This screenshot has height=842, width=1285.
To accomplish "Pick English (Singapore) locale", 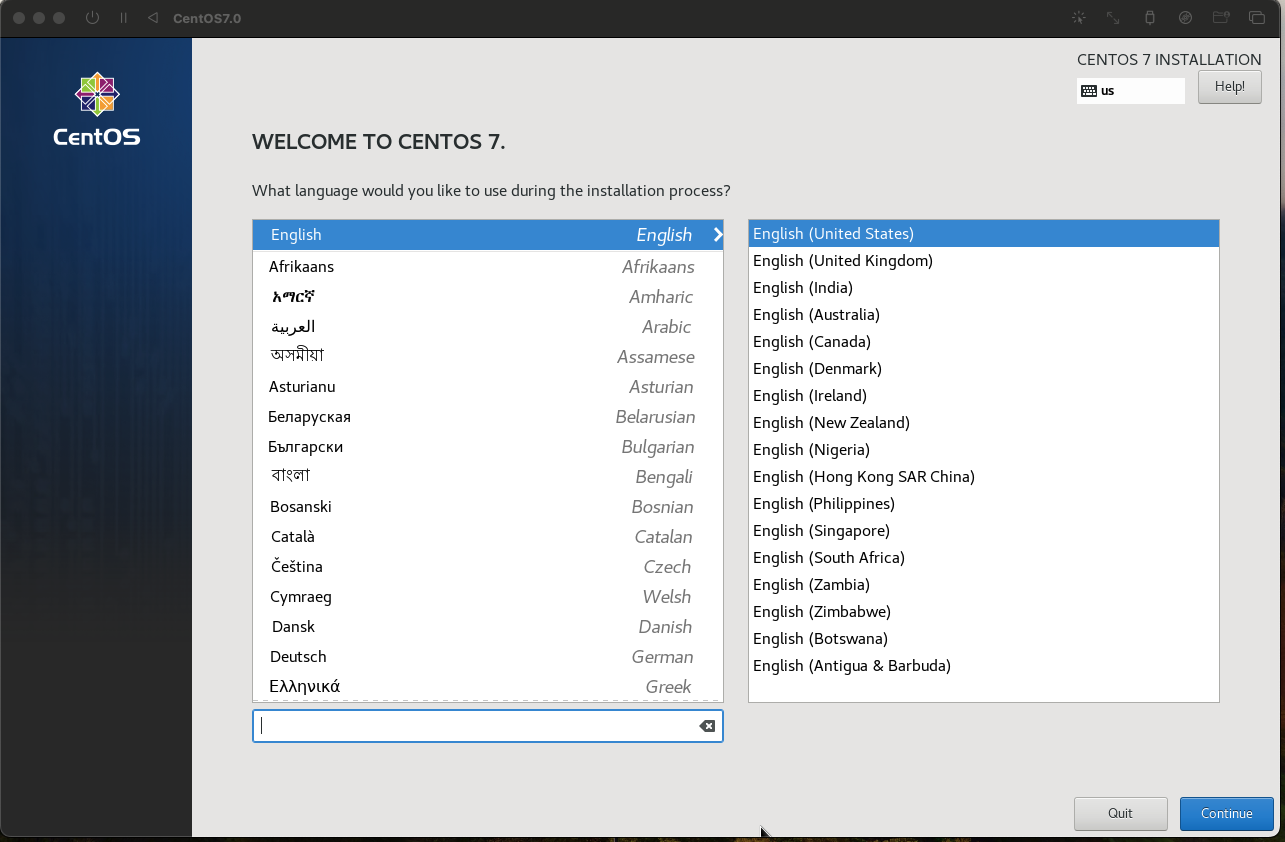I will tap(984, 531).
